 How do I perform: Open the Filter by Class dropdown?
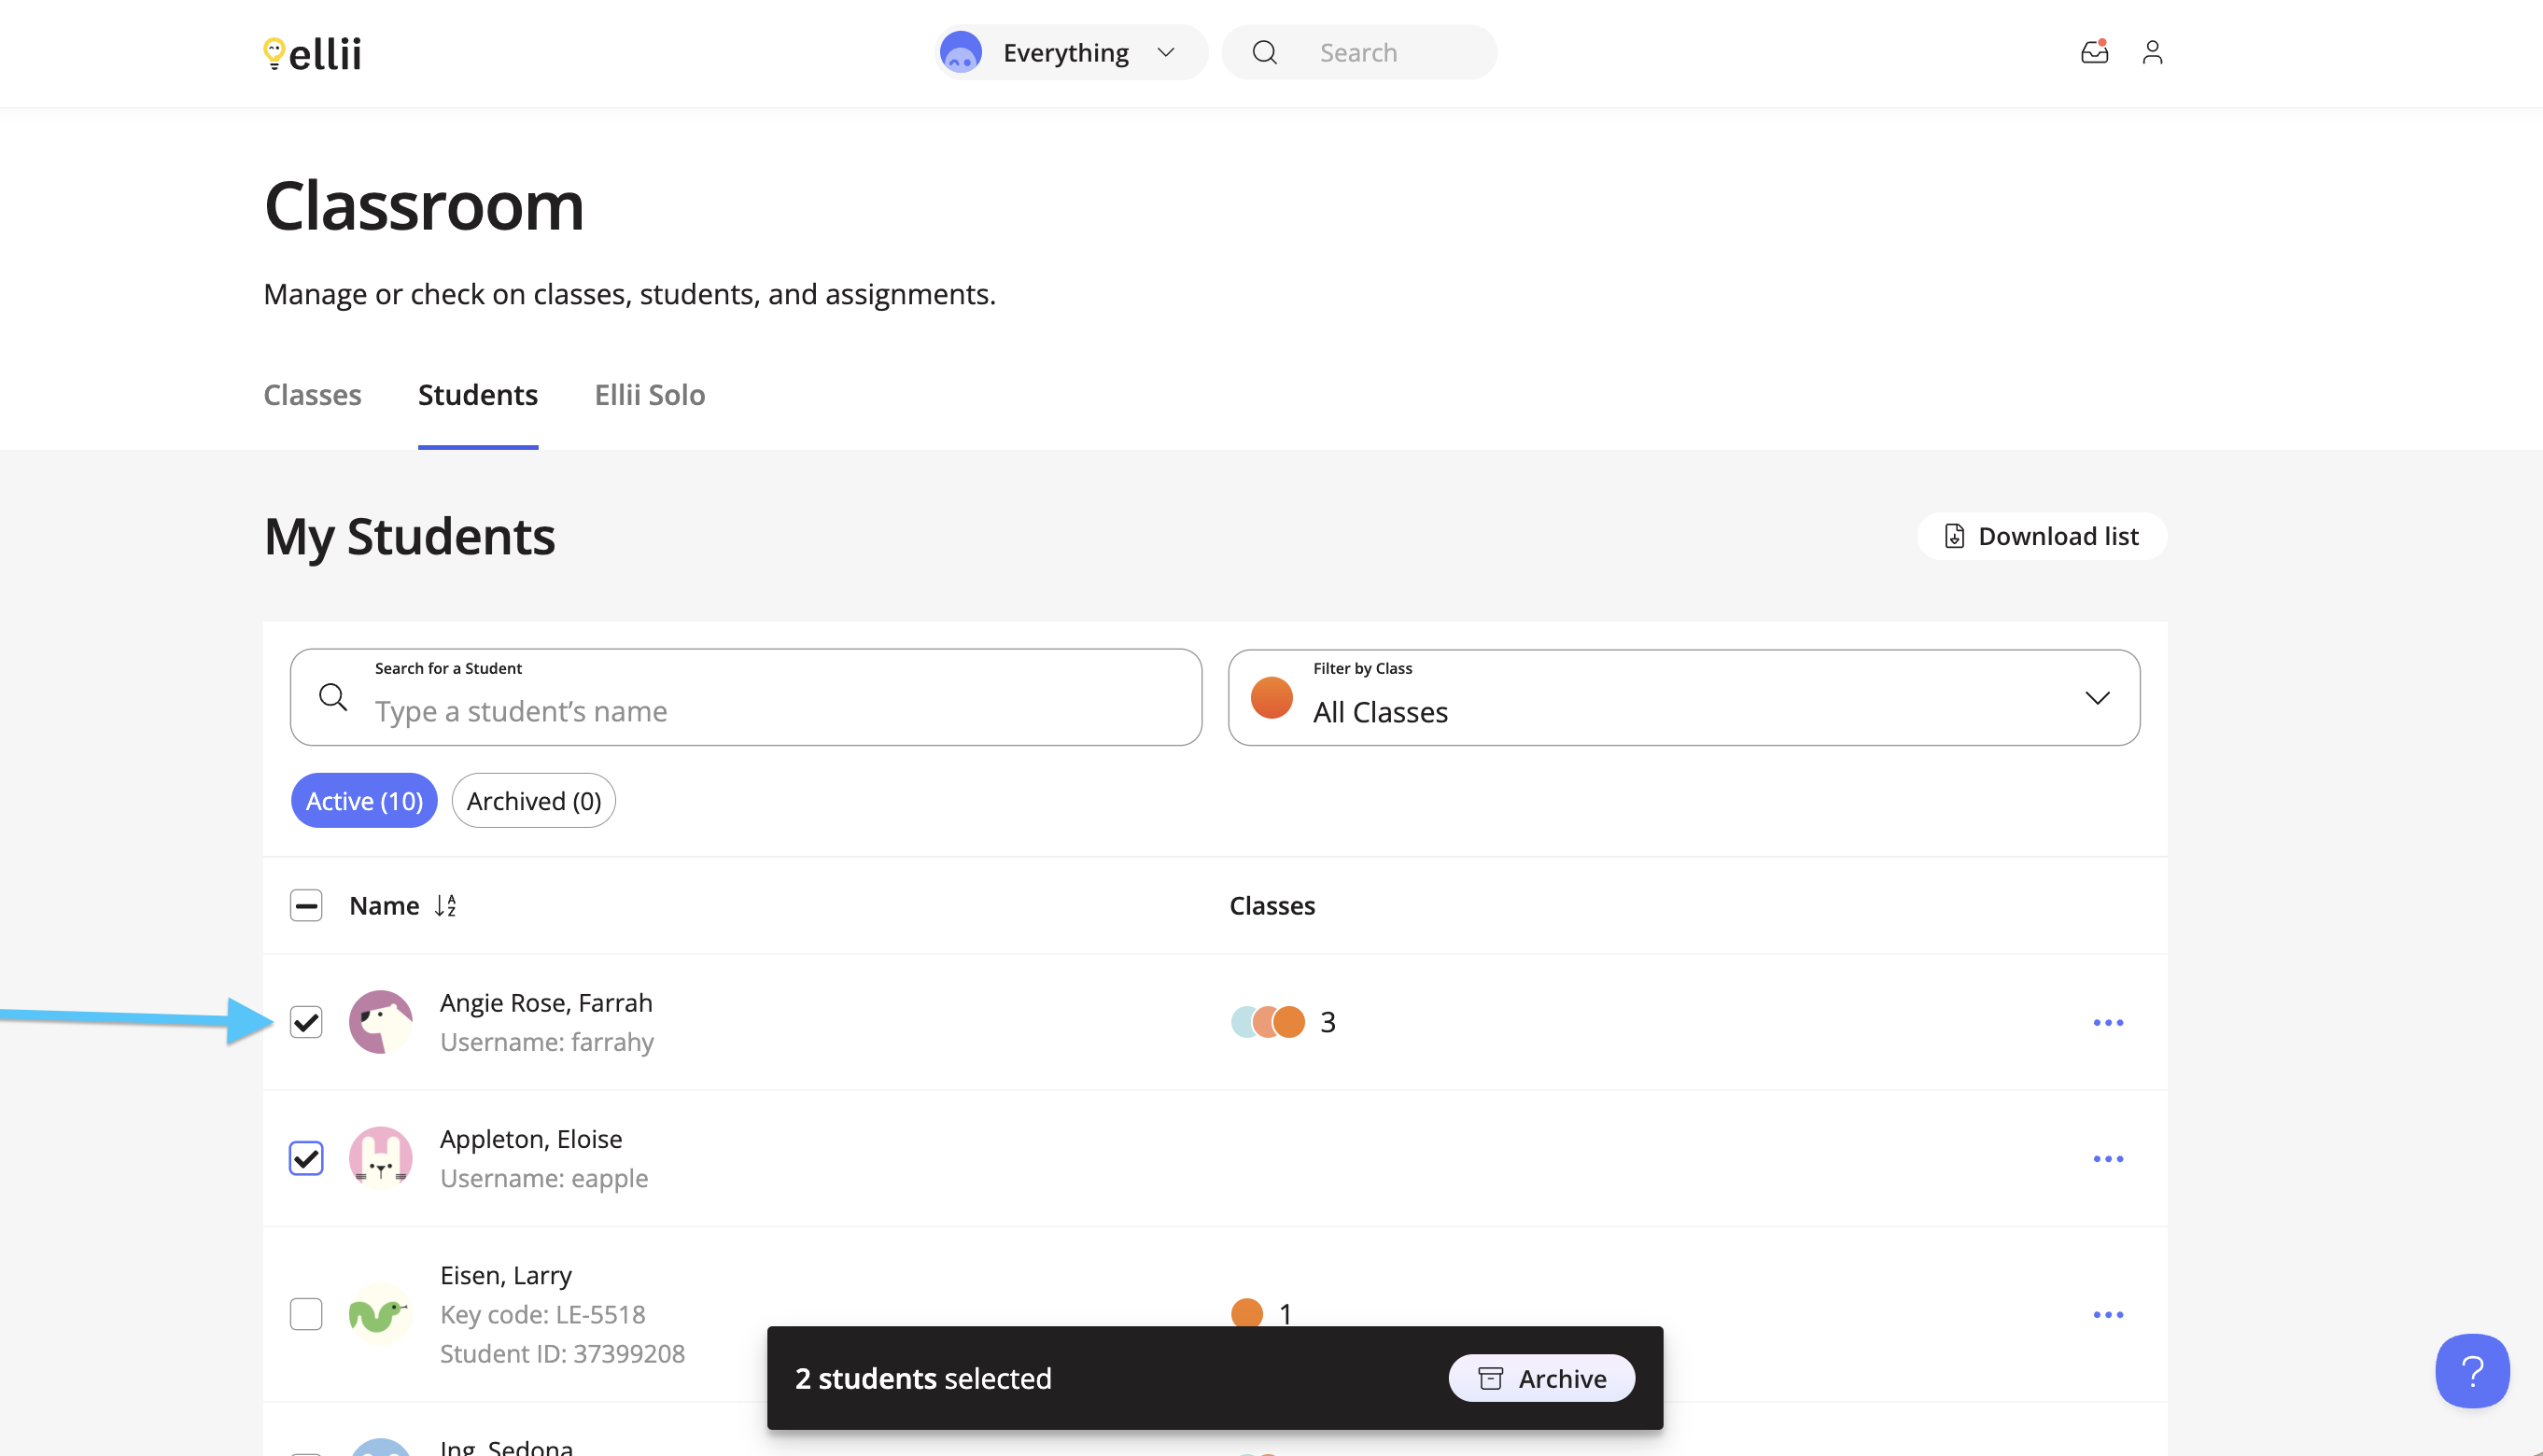pyautogui.click(x=1684, y=697)
